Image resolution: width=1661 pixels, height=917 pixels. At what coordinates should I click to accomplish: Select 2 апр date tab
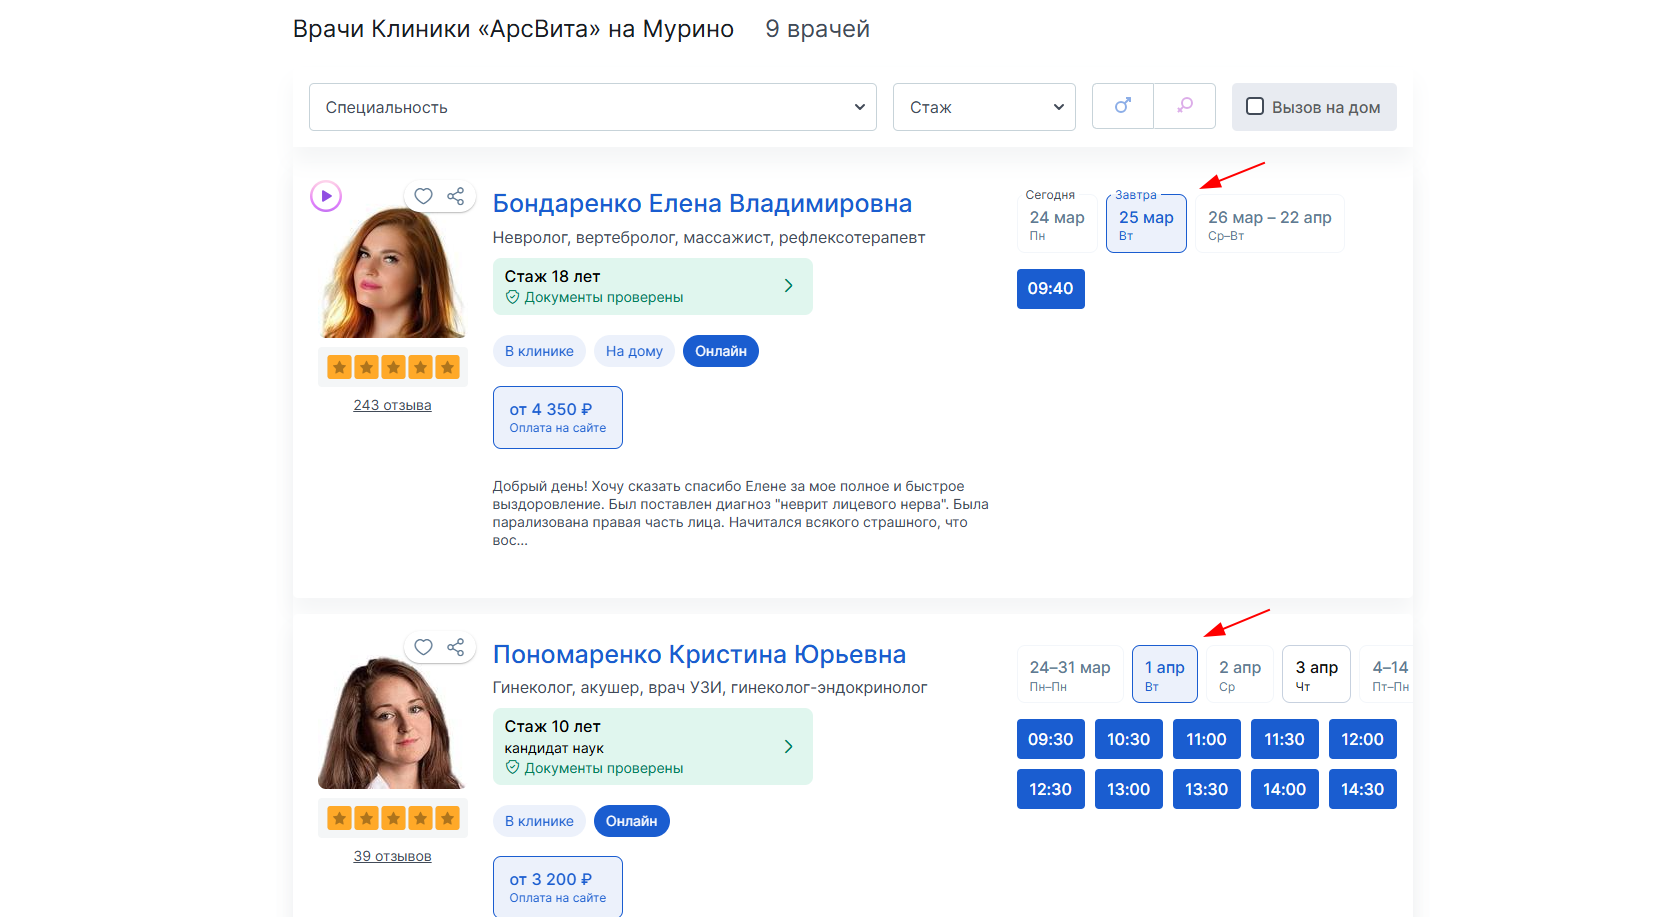coord(1240,674)
